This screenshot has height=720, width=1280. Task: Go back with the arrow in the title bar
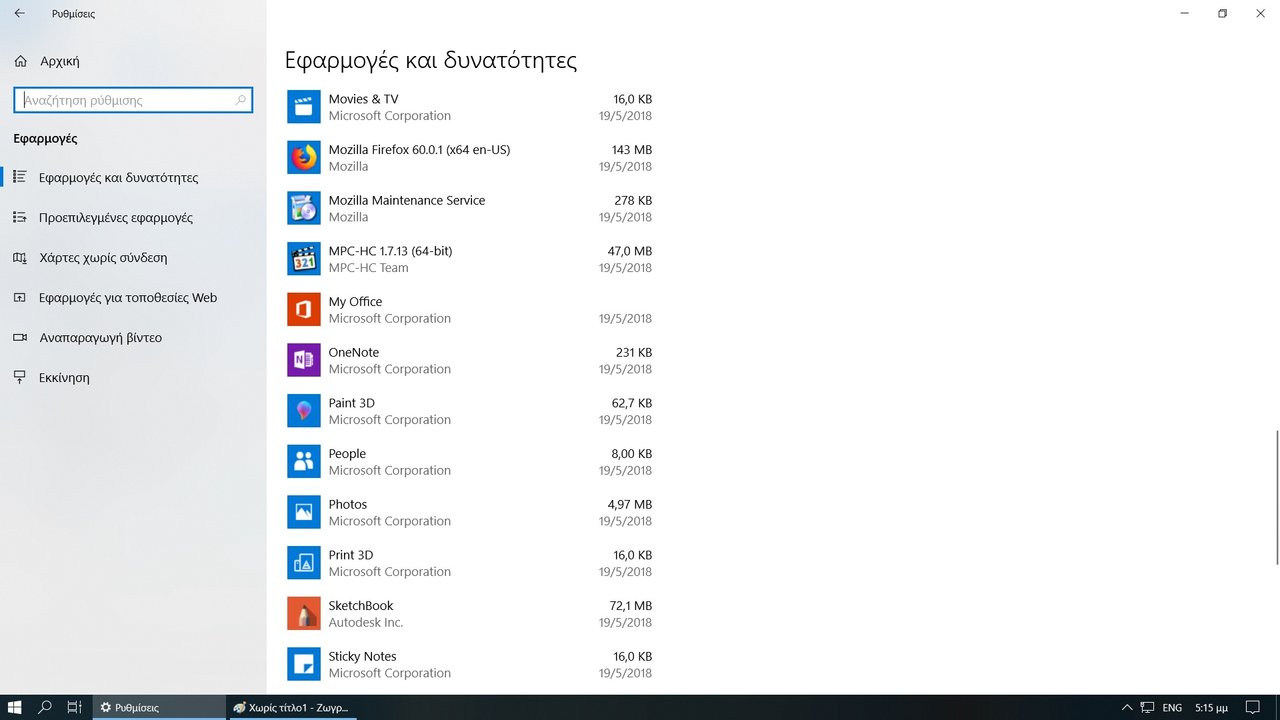20,14
